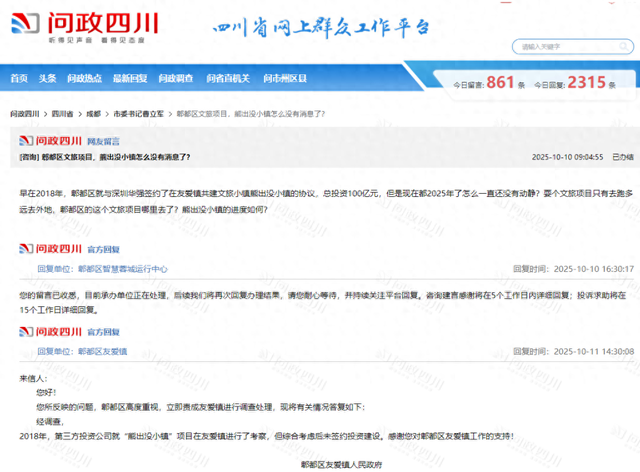Click the 四川省网上群众工作平台 banner title
Viewport: 640px width, 472px height.
(x=321, y=28)
